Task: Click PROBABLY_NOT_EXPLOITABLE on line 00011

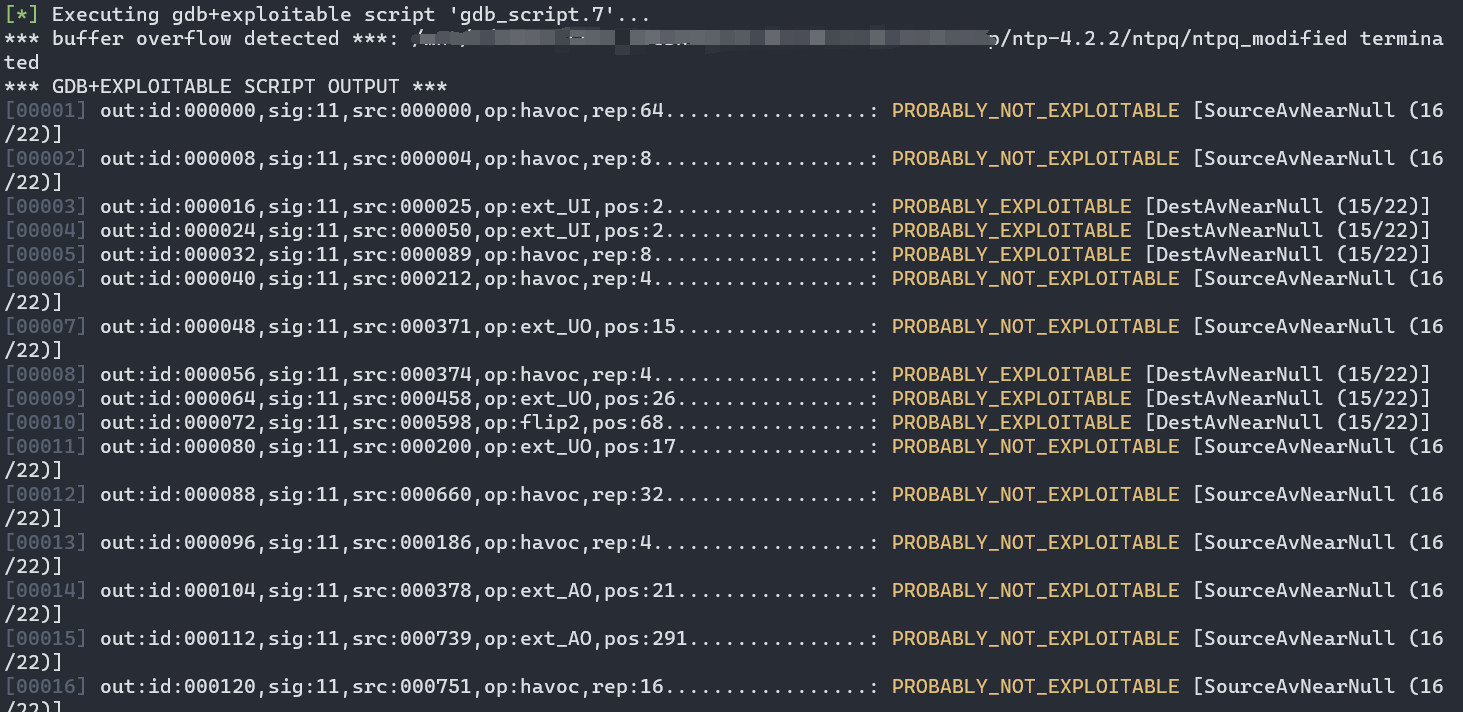Action: pyautogui.click(x=1036, y=447)
